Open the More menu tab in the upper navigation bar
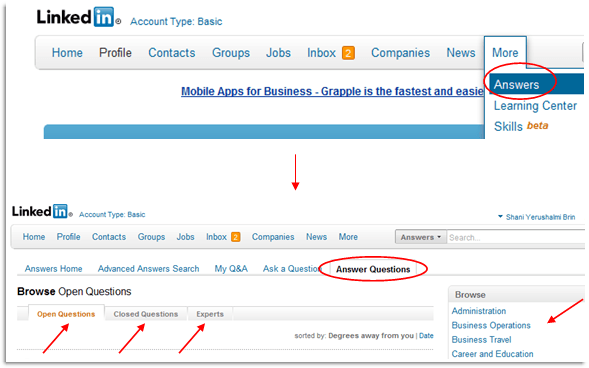Viewport: 589px width, 368px height. click(x=505, y=53)
